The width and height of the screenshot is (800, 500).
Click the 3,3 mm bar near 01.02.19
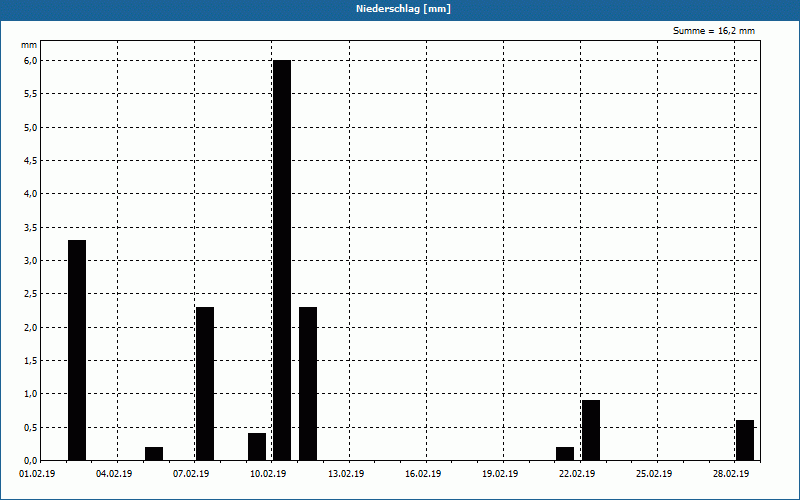[x=77, y=350]
